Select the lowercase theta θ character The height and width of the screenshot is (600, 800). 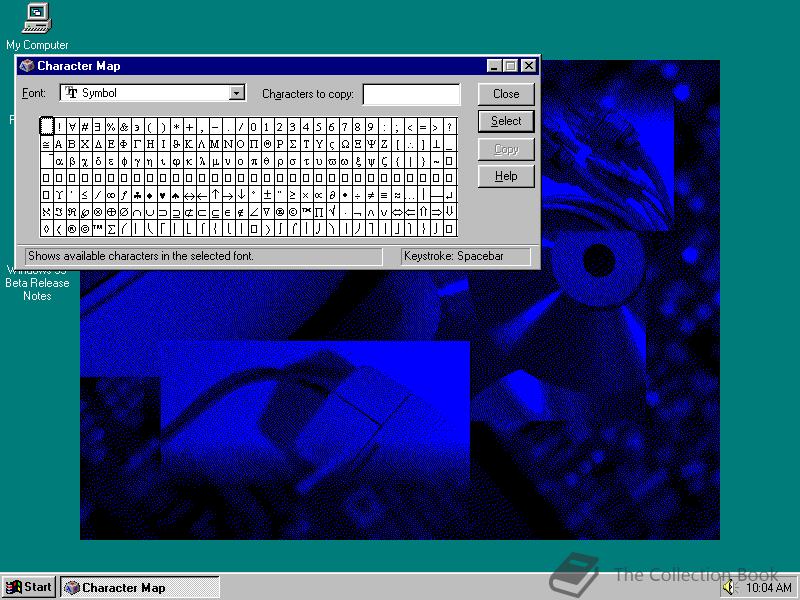pos(267,161)
